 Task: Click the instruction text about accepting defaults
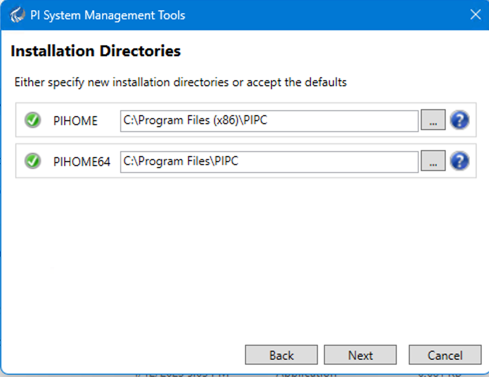[180, 82]
